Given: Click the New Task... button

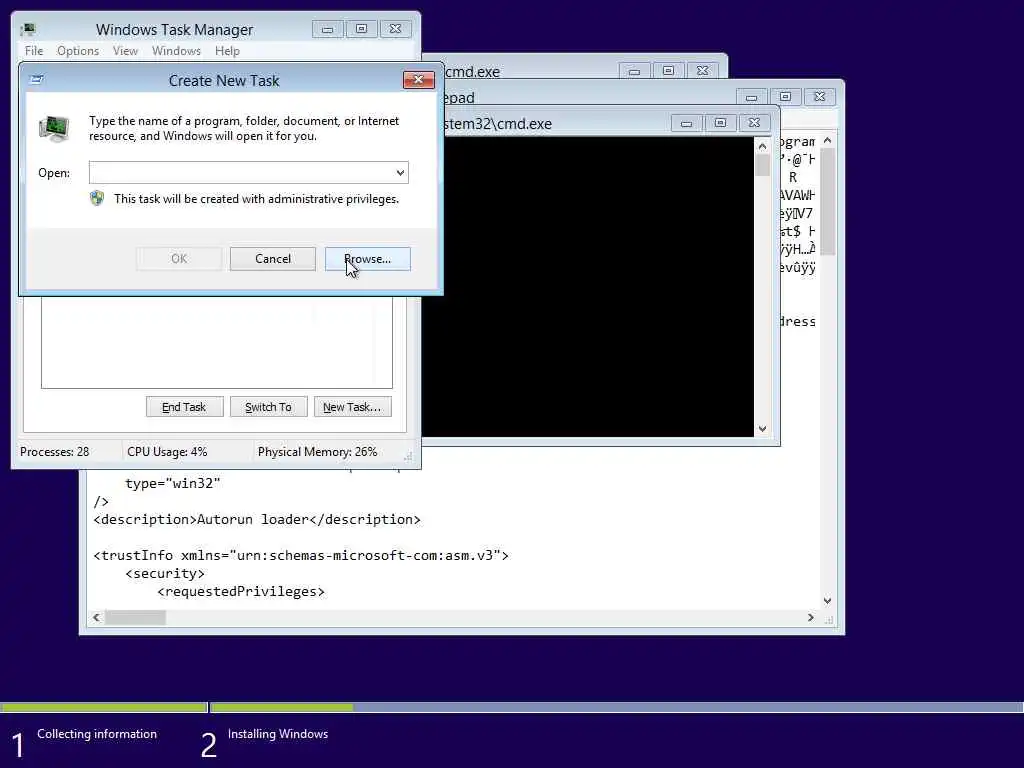Looking at the screenshot, I should click(353, 407).
